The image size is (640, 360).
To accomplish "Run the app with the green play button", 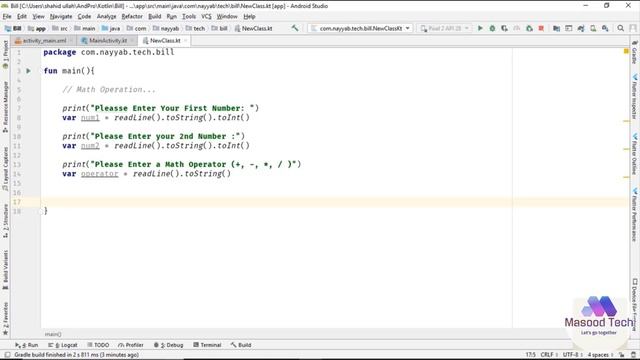I will [x=480, y=28].
